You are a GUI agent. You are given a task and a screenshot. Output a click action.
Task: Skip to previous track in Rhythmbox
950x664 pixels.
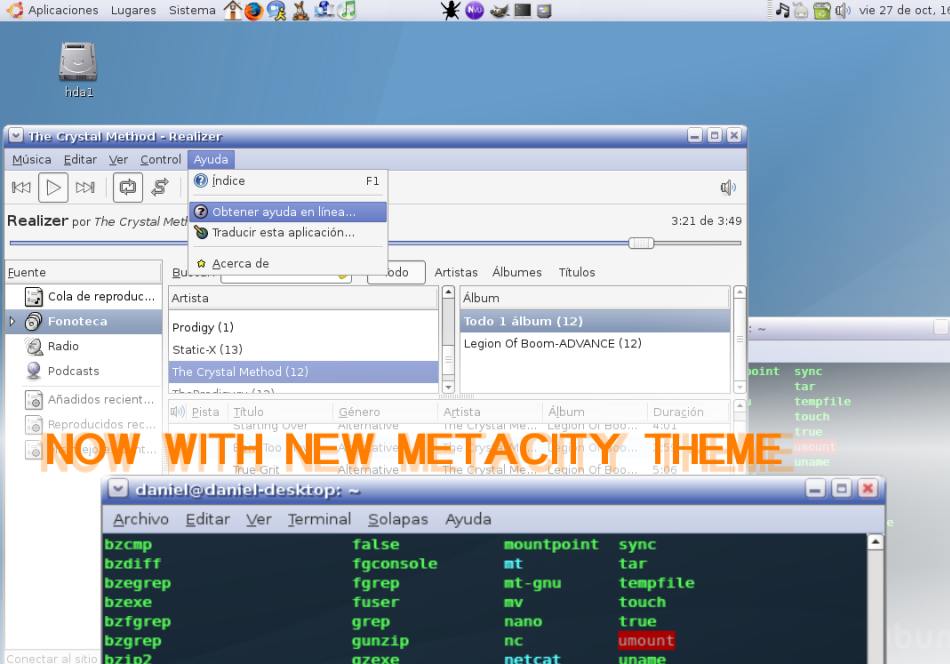(x=21, y=187)
